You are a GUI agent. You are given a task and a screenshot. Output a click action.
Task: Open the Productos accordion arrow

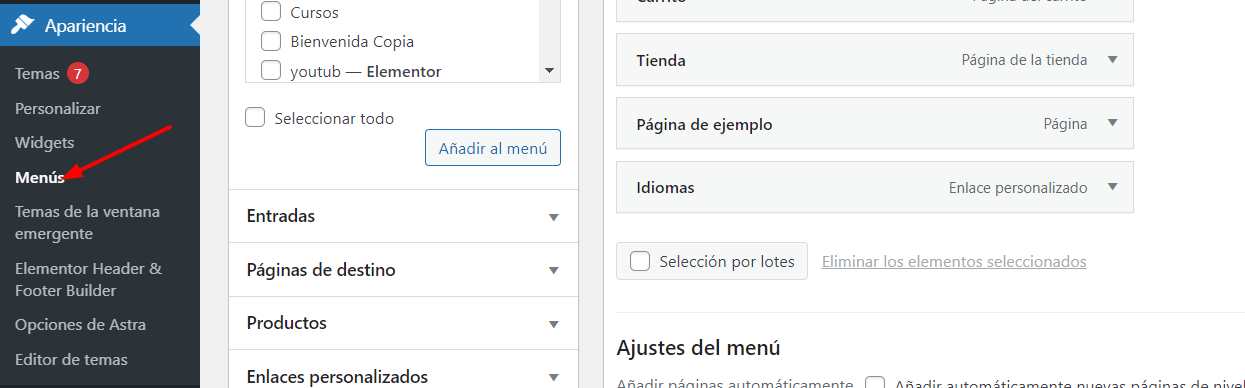click(x=554, y=324)
